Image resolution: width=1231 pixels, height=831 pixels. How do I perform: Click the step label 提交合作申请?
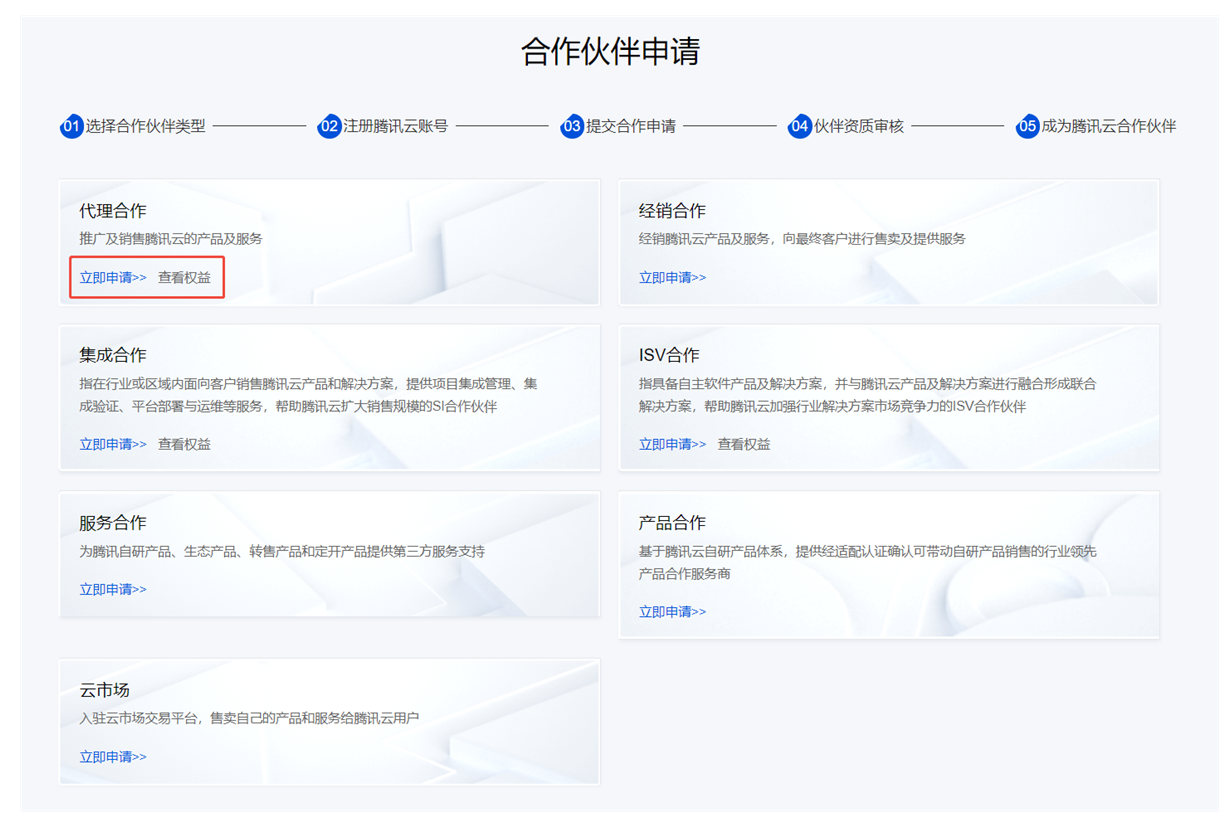point(631,127)
